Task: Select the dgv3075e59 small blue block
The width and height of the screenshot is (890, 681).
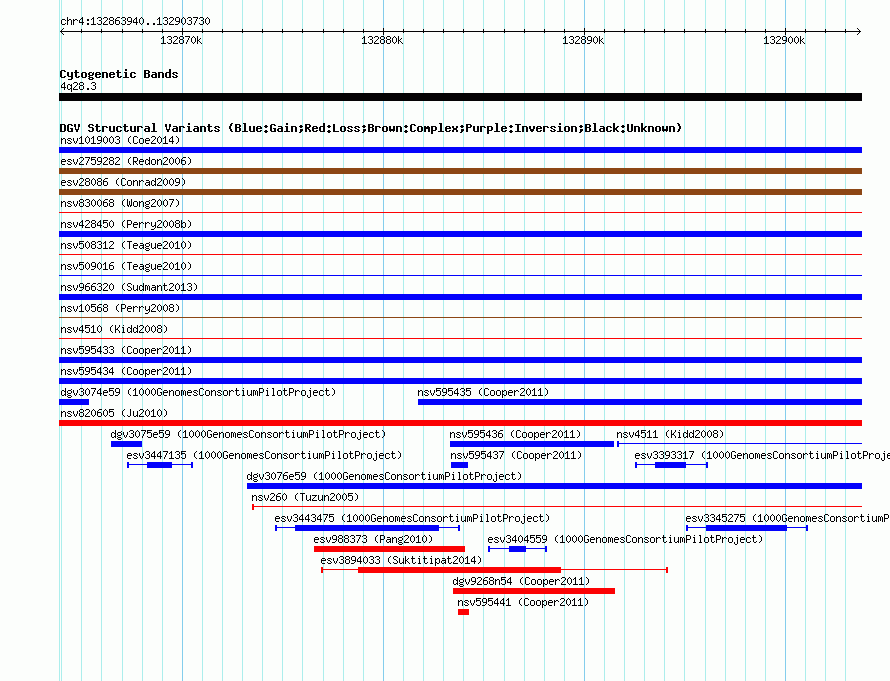Action: pyautogui.click(x=126, y=444)
